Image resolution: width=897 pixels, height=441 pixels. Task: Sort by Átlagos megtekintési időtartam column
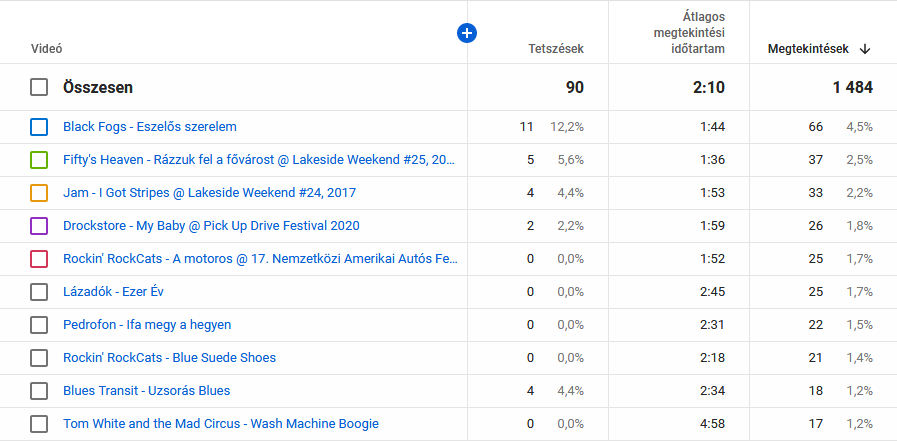682,33
